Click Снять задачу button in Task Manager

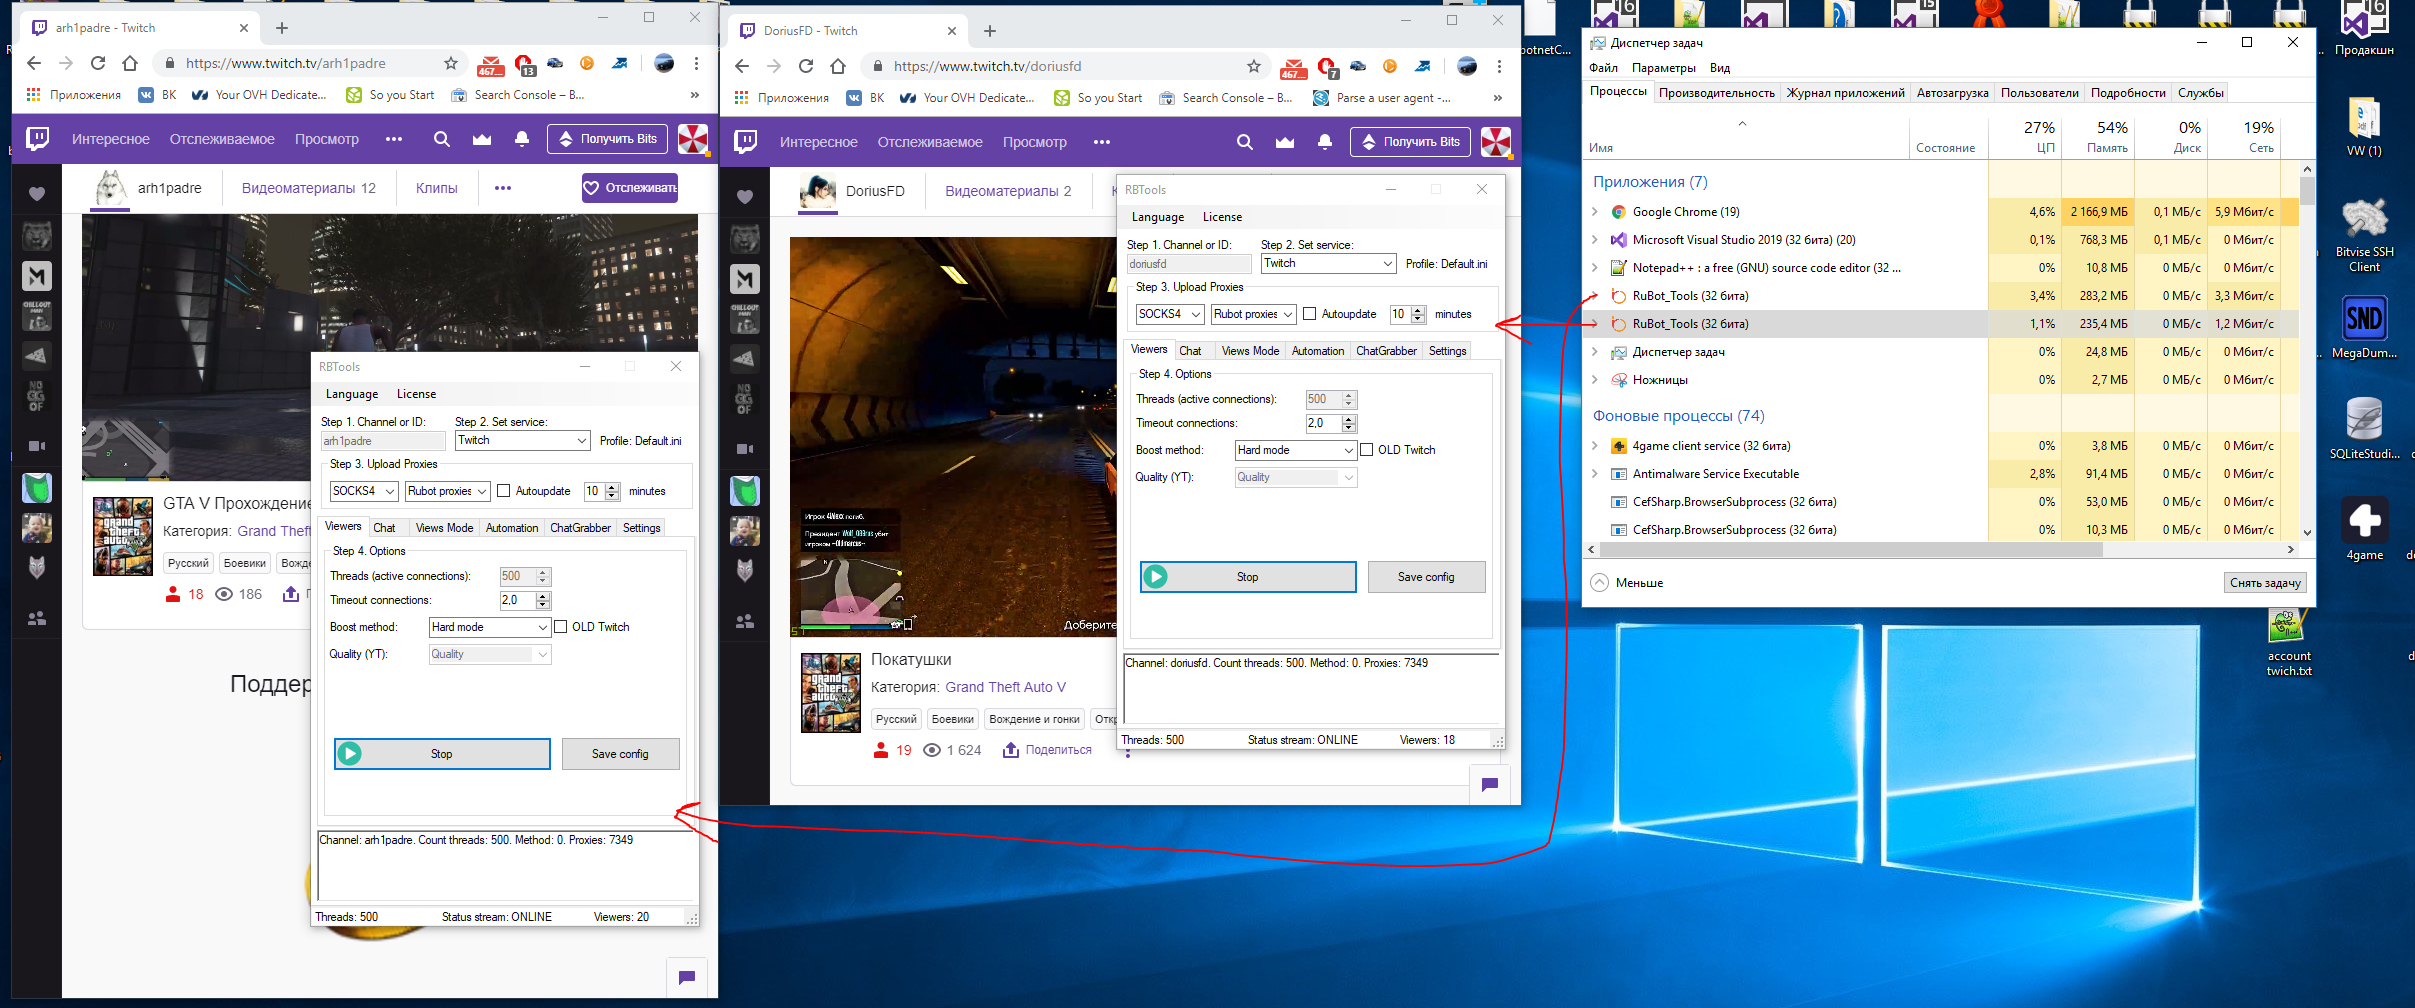2265,583
